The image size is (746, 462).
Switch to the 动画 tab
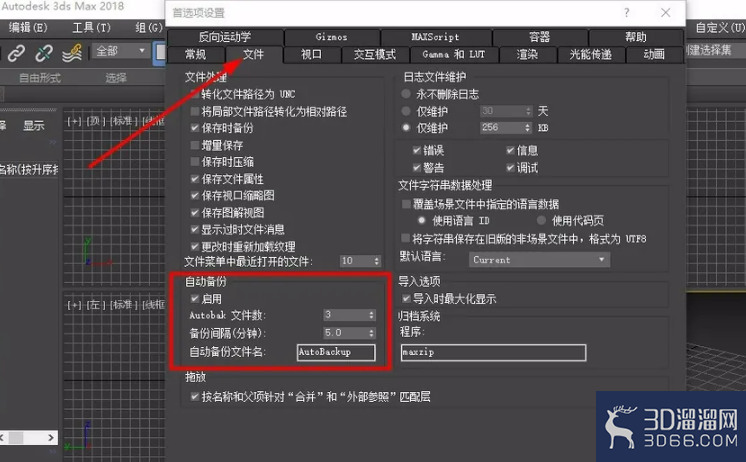pos(654,55)
